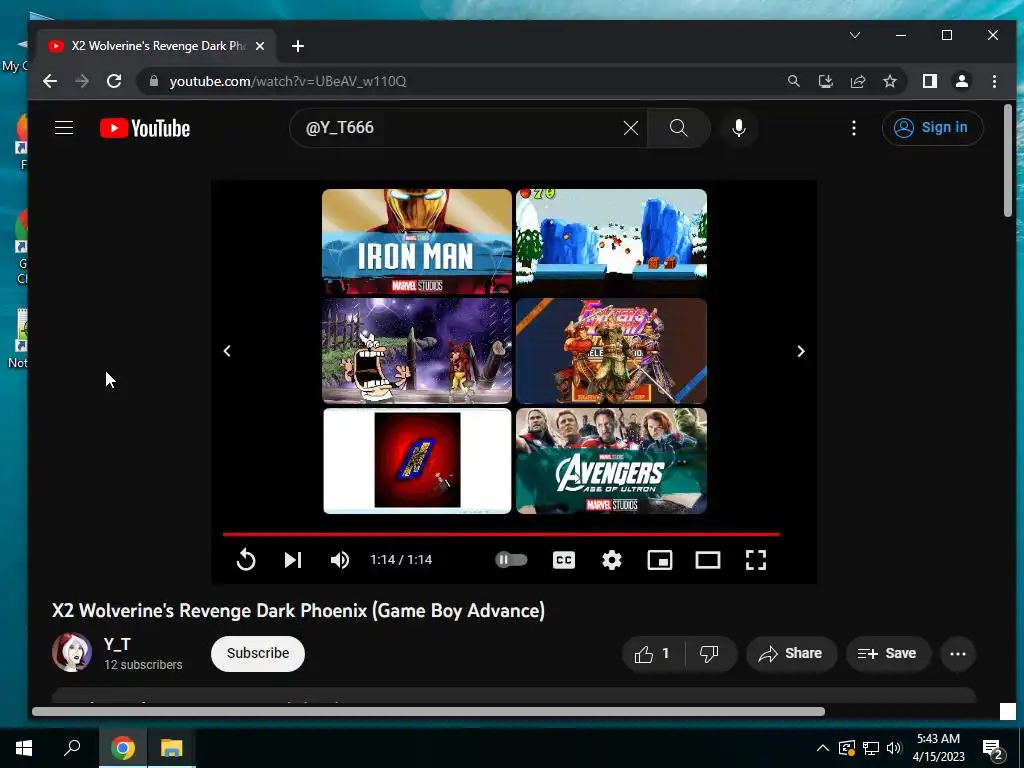Open the Iron Man suggested video

click(x=417, y=242)
